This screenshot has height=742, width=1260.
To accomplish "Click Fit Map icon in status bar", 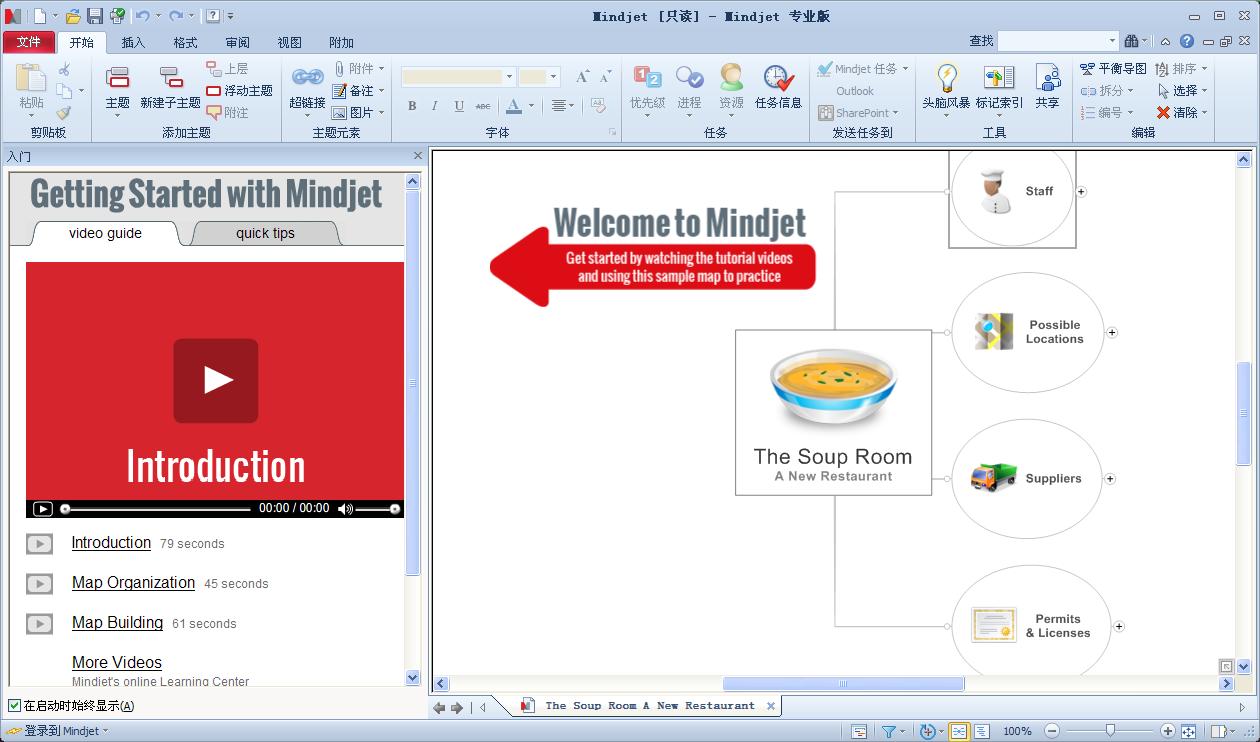I will pyautogui.click(x=1188, y=732).
